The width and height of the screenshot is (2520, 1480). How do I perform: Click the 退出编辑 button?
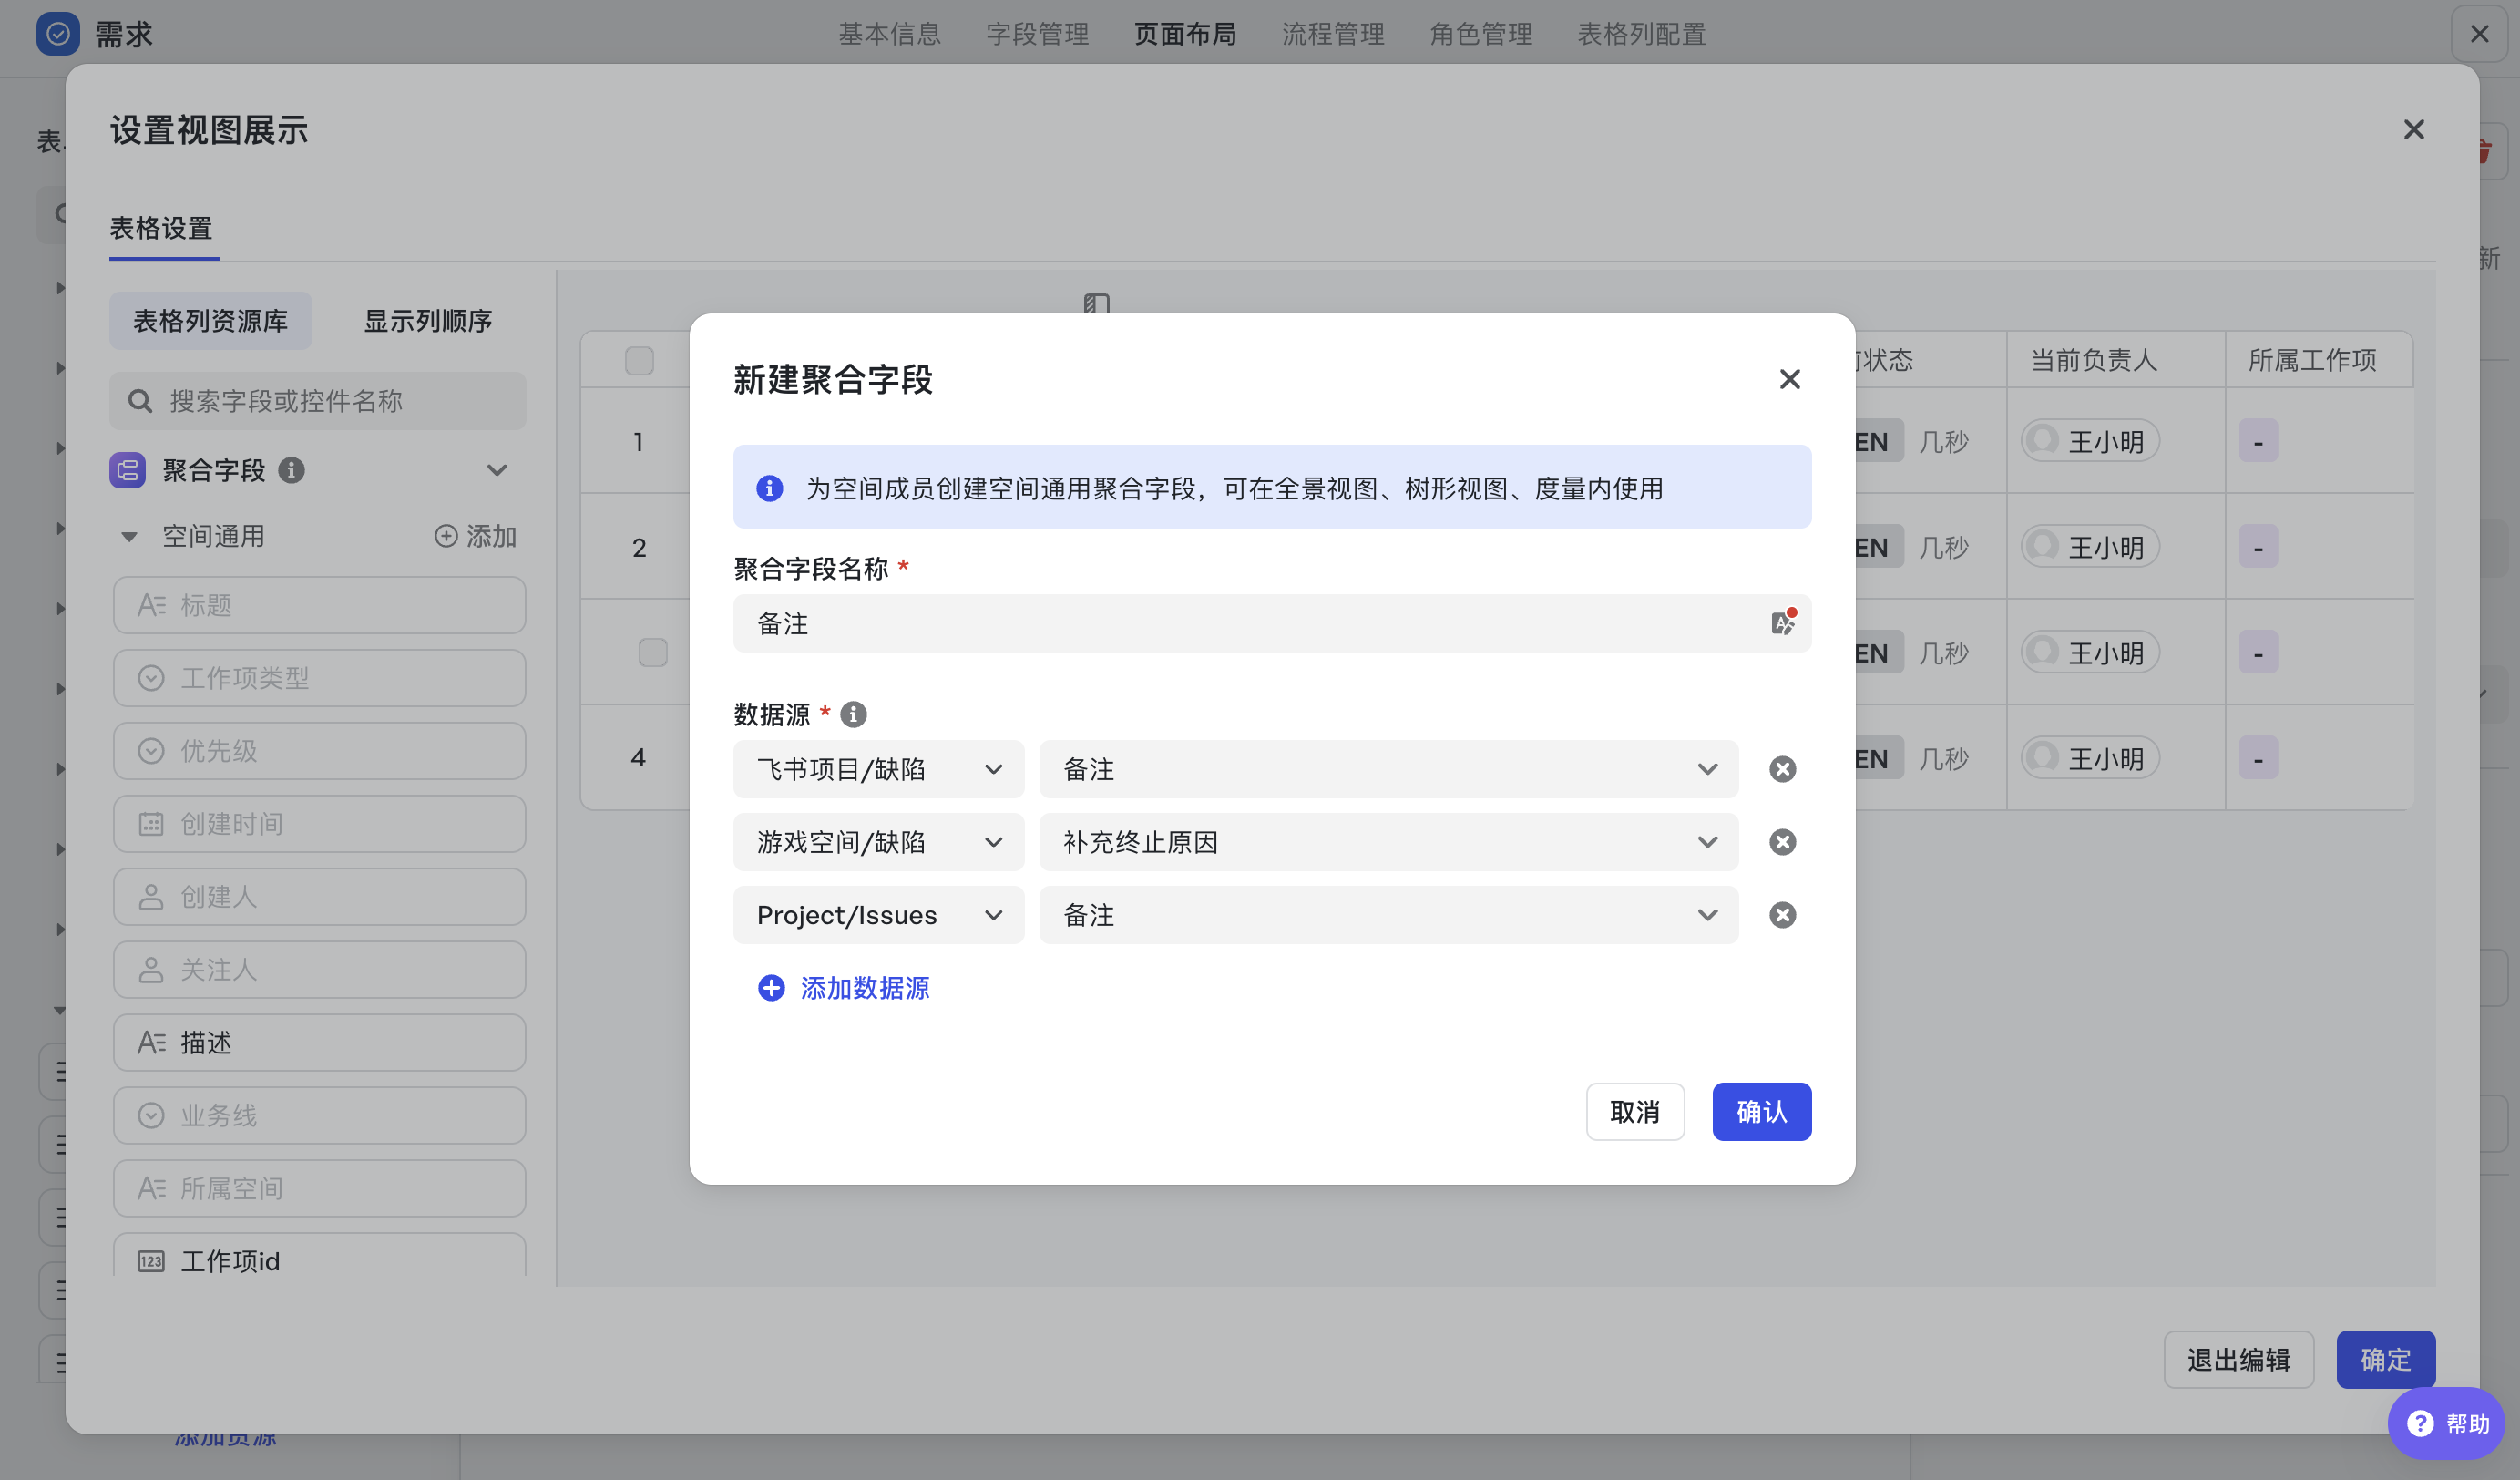click(x=2238, y=1360)
